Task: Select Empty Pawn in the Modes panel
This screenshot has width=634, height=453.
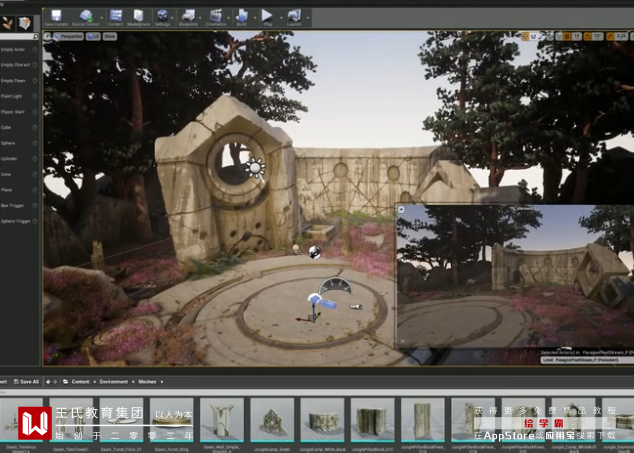Action: (x=19, y=81)
